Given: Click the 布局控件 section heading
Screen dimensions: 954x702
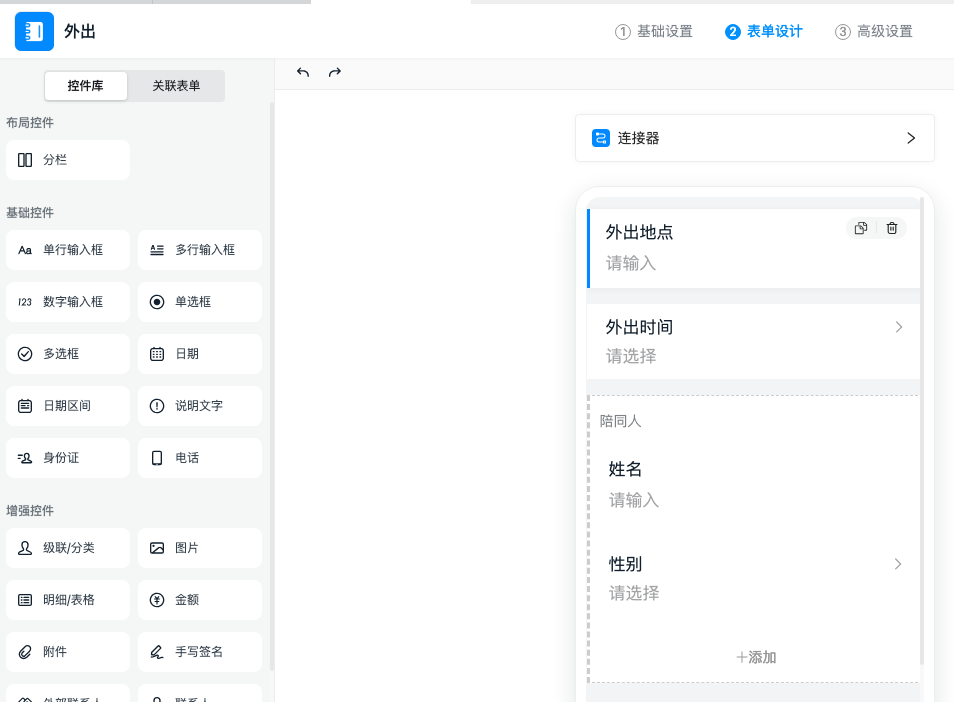Looking at the screenshot, I should pyautogui.click(x=30, y=123).
